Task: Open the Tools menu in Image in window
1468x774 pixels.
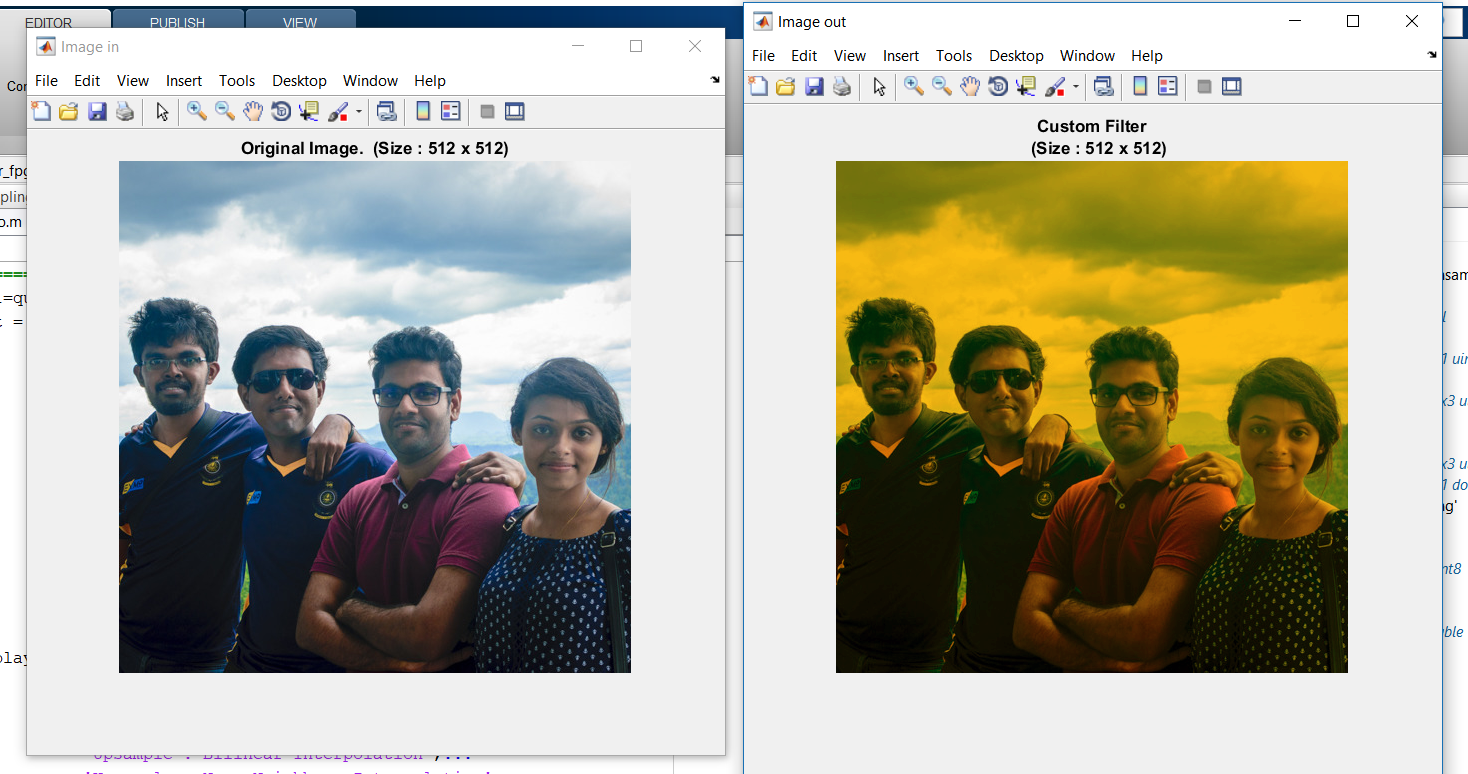Action: click(237, 81)
